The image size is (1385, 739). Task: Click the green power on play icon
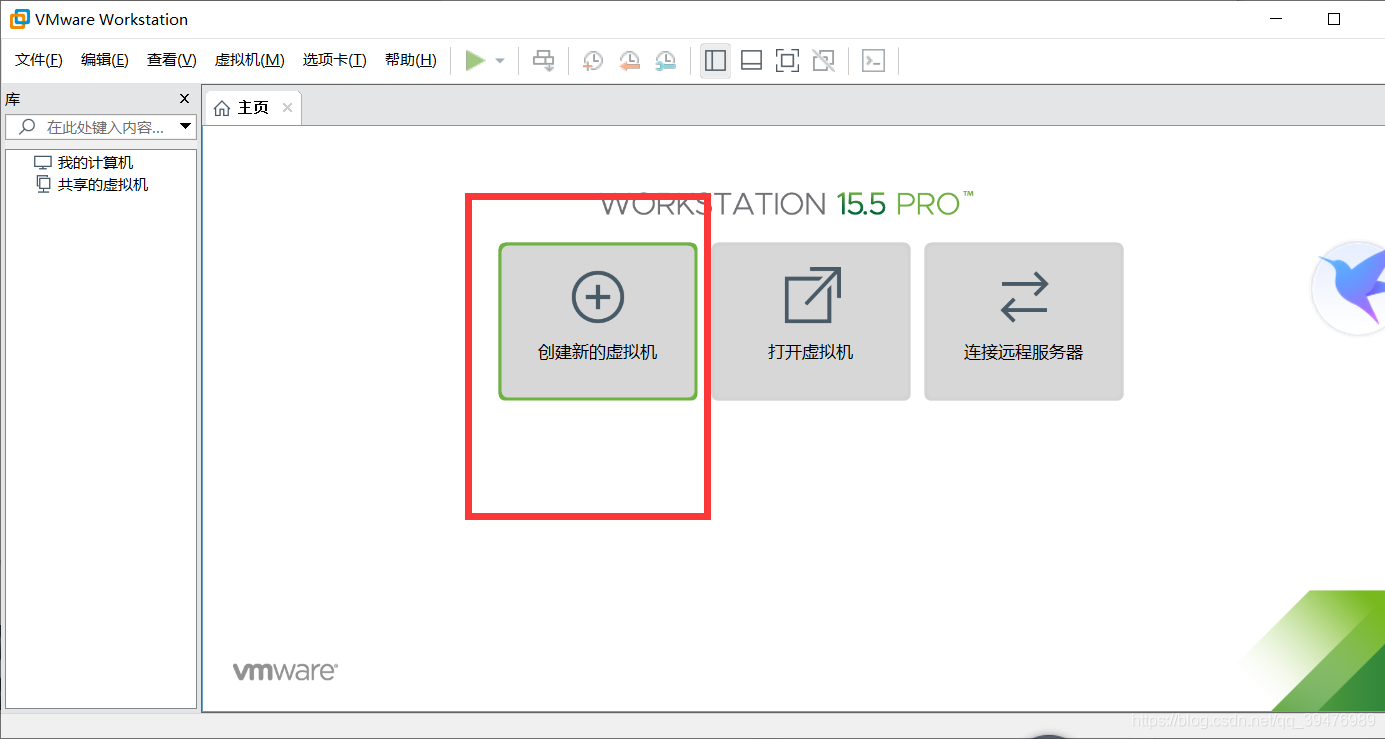coord(475,61)
